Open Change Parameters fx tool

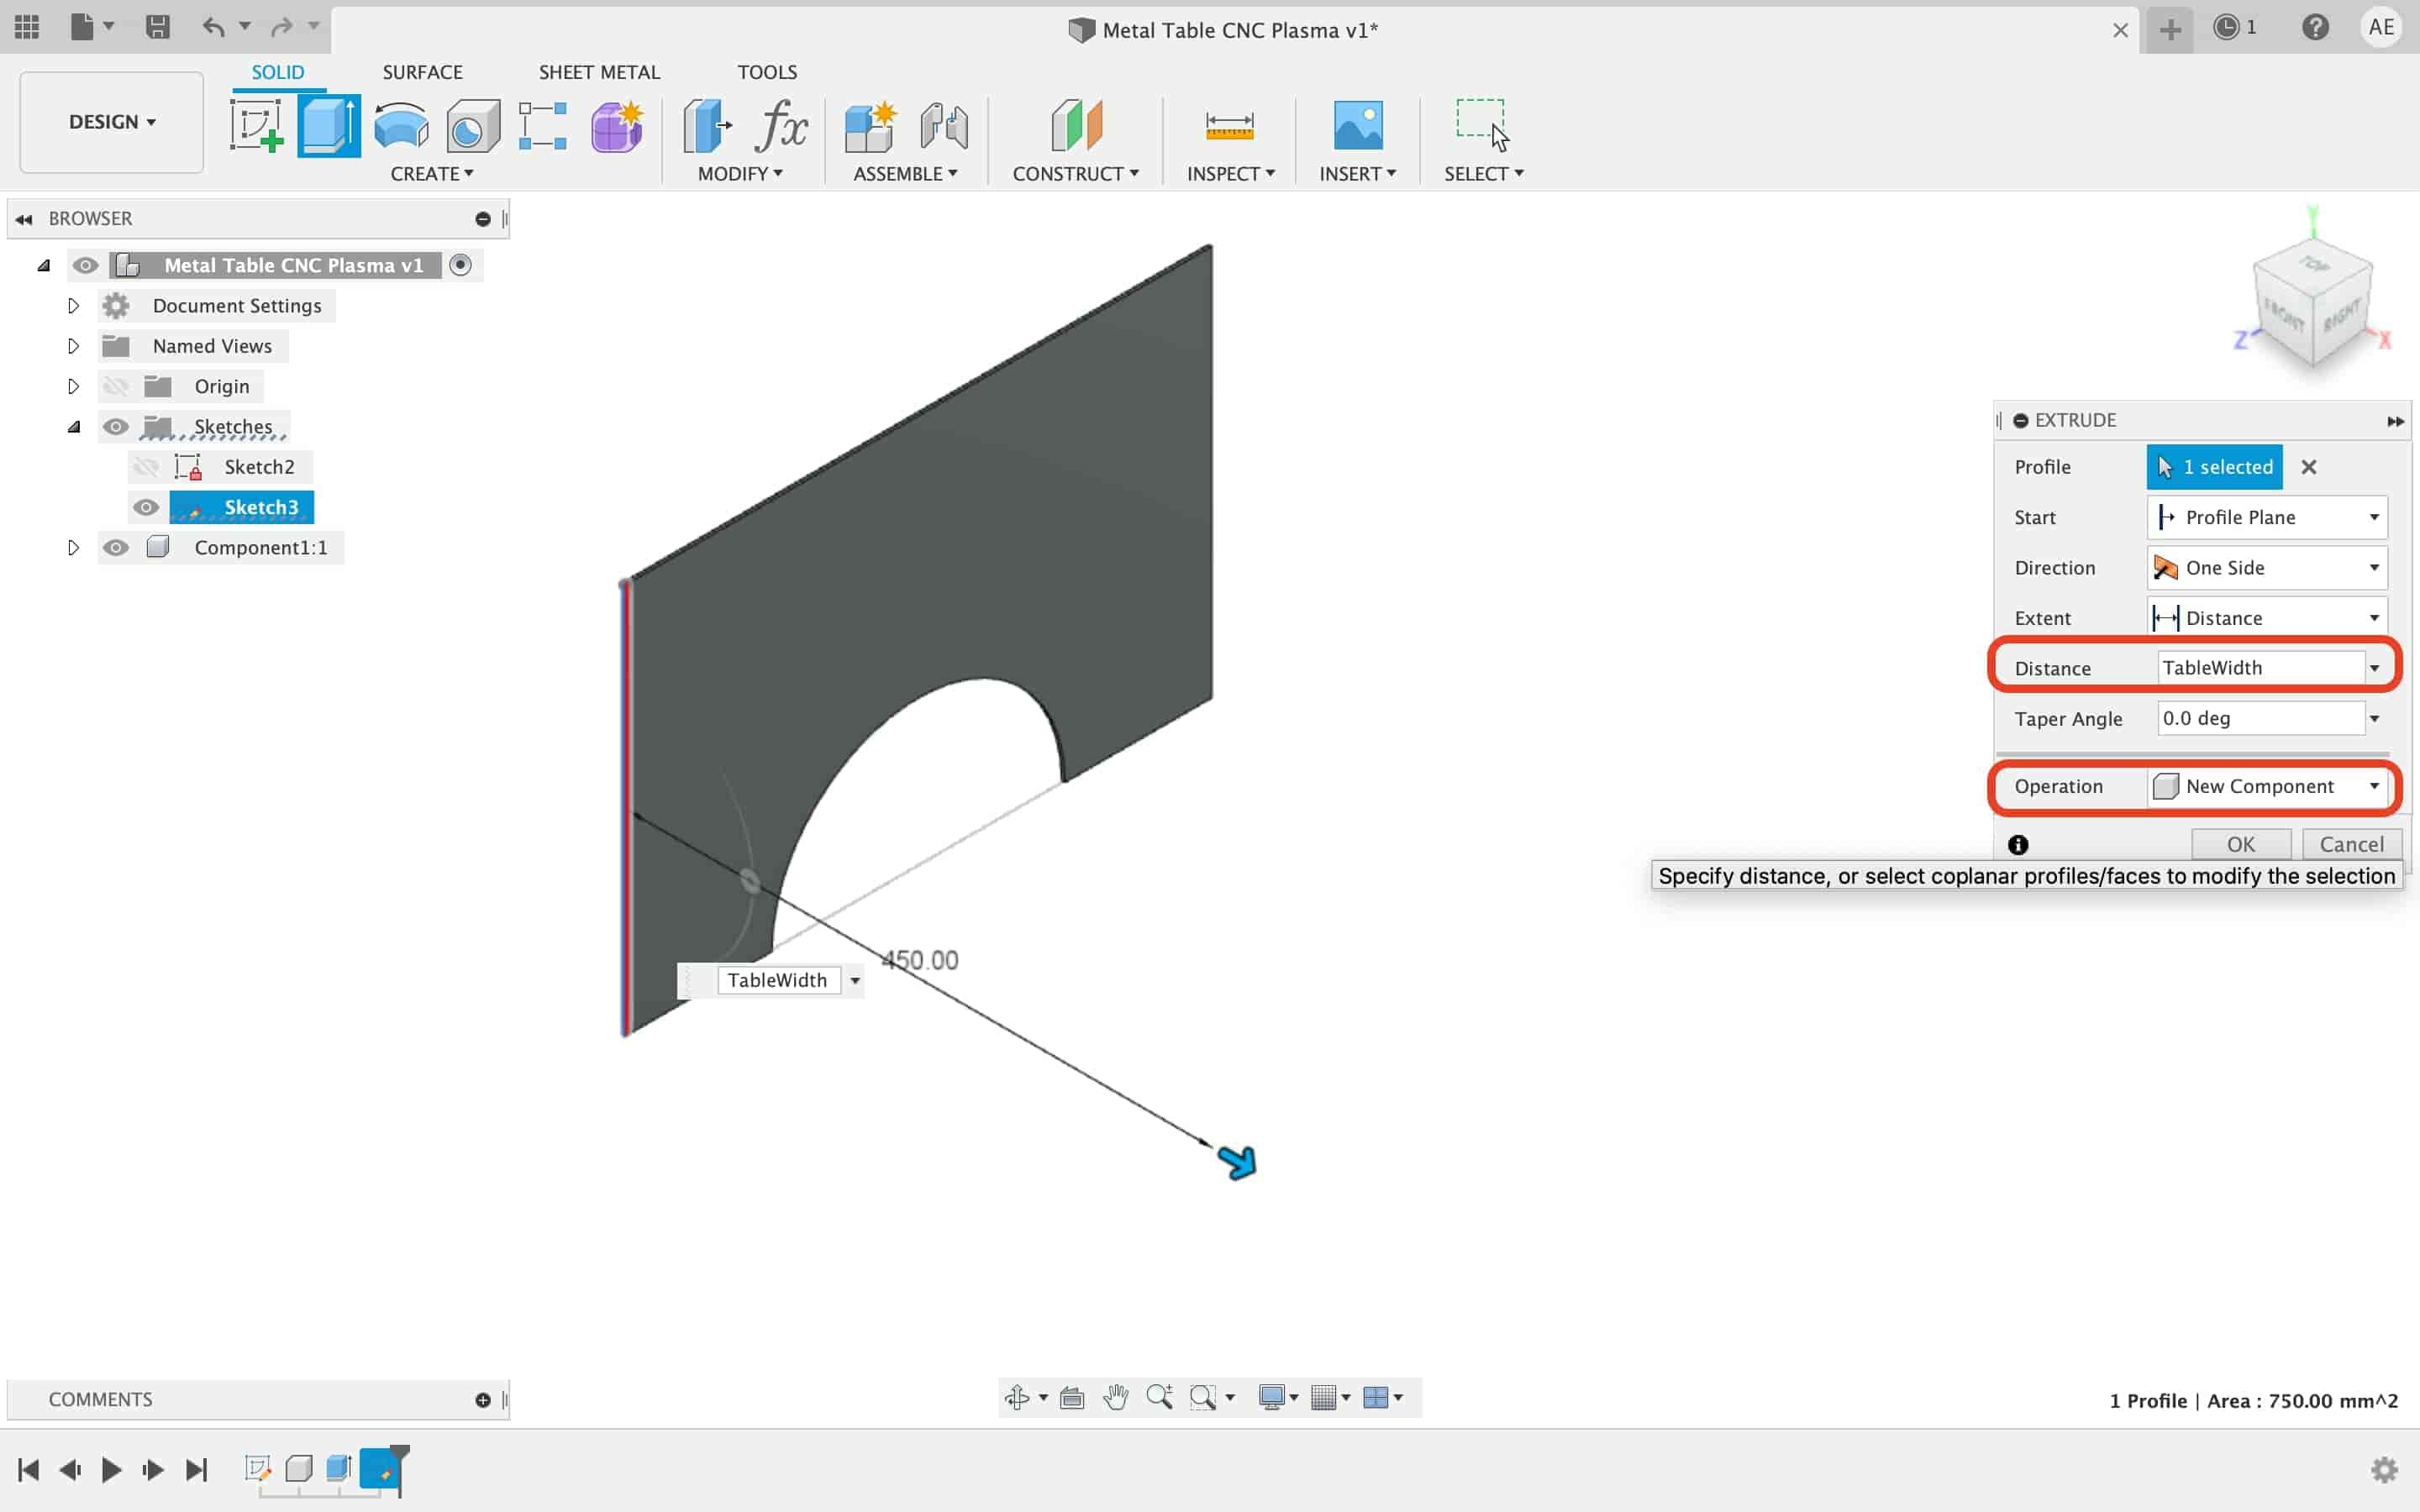tap(781, 126)
